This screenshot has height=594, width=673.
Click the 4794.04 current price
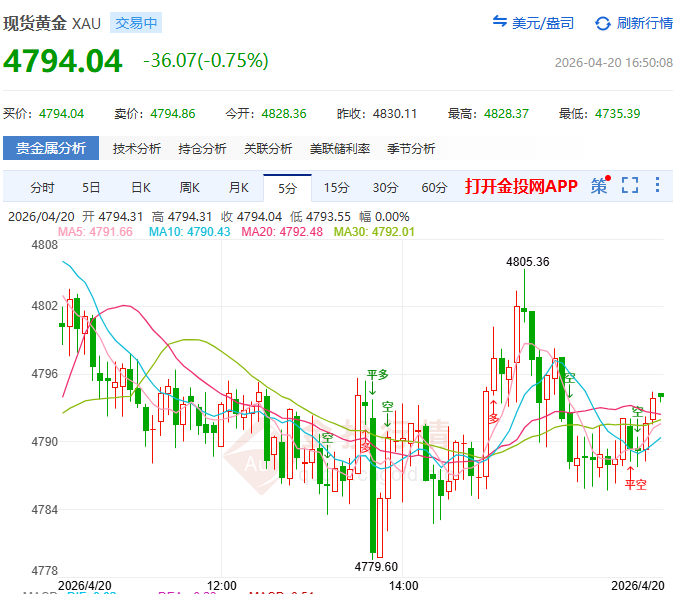click(x=63, y=61)
